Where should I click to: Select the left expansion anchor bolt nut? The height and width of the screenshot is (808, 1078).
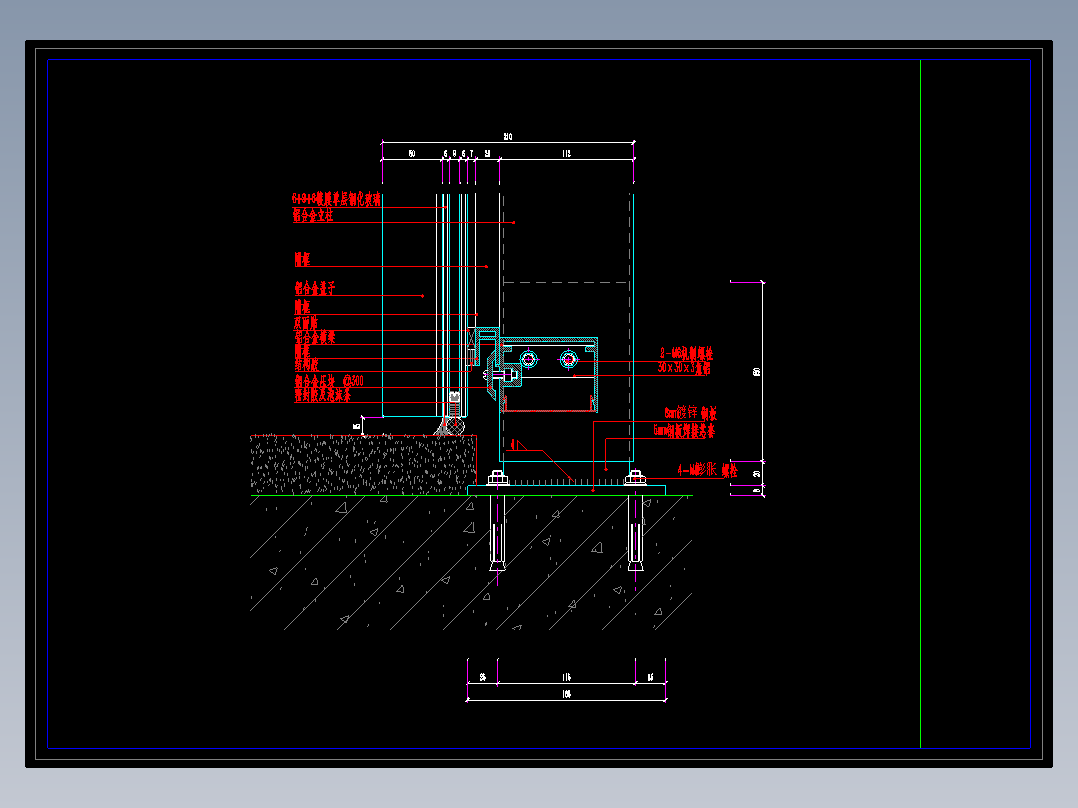[x=497, y=477]
